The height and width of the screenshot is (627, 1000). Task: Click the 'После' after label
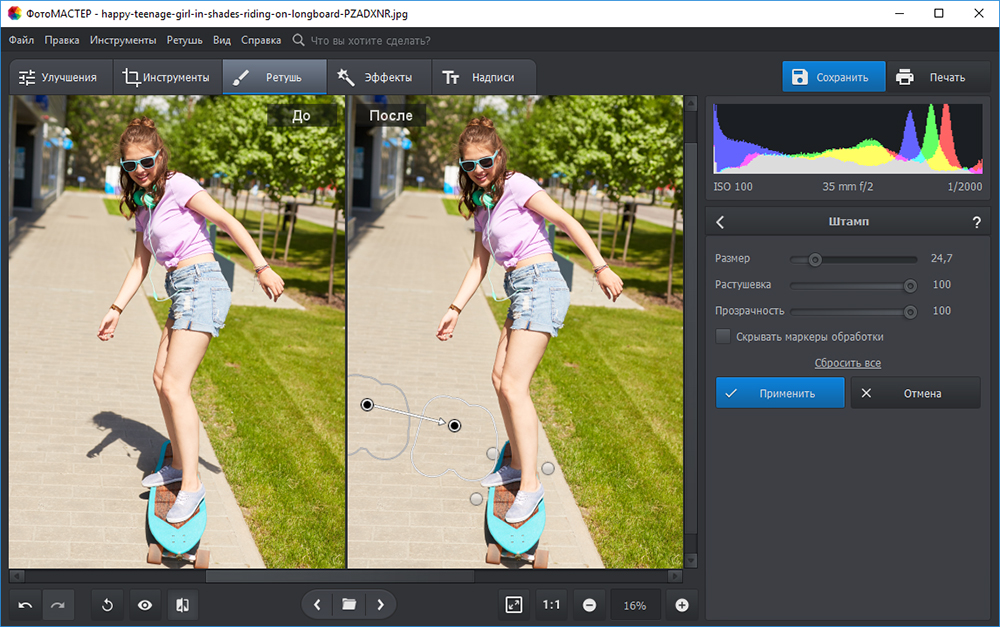pyautogui.click(x=390, y=115)
